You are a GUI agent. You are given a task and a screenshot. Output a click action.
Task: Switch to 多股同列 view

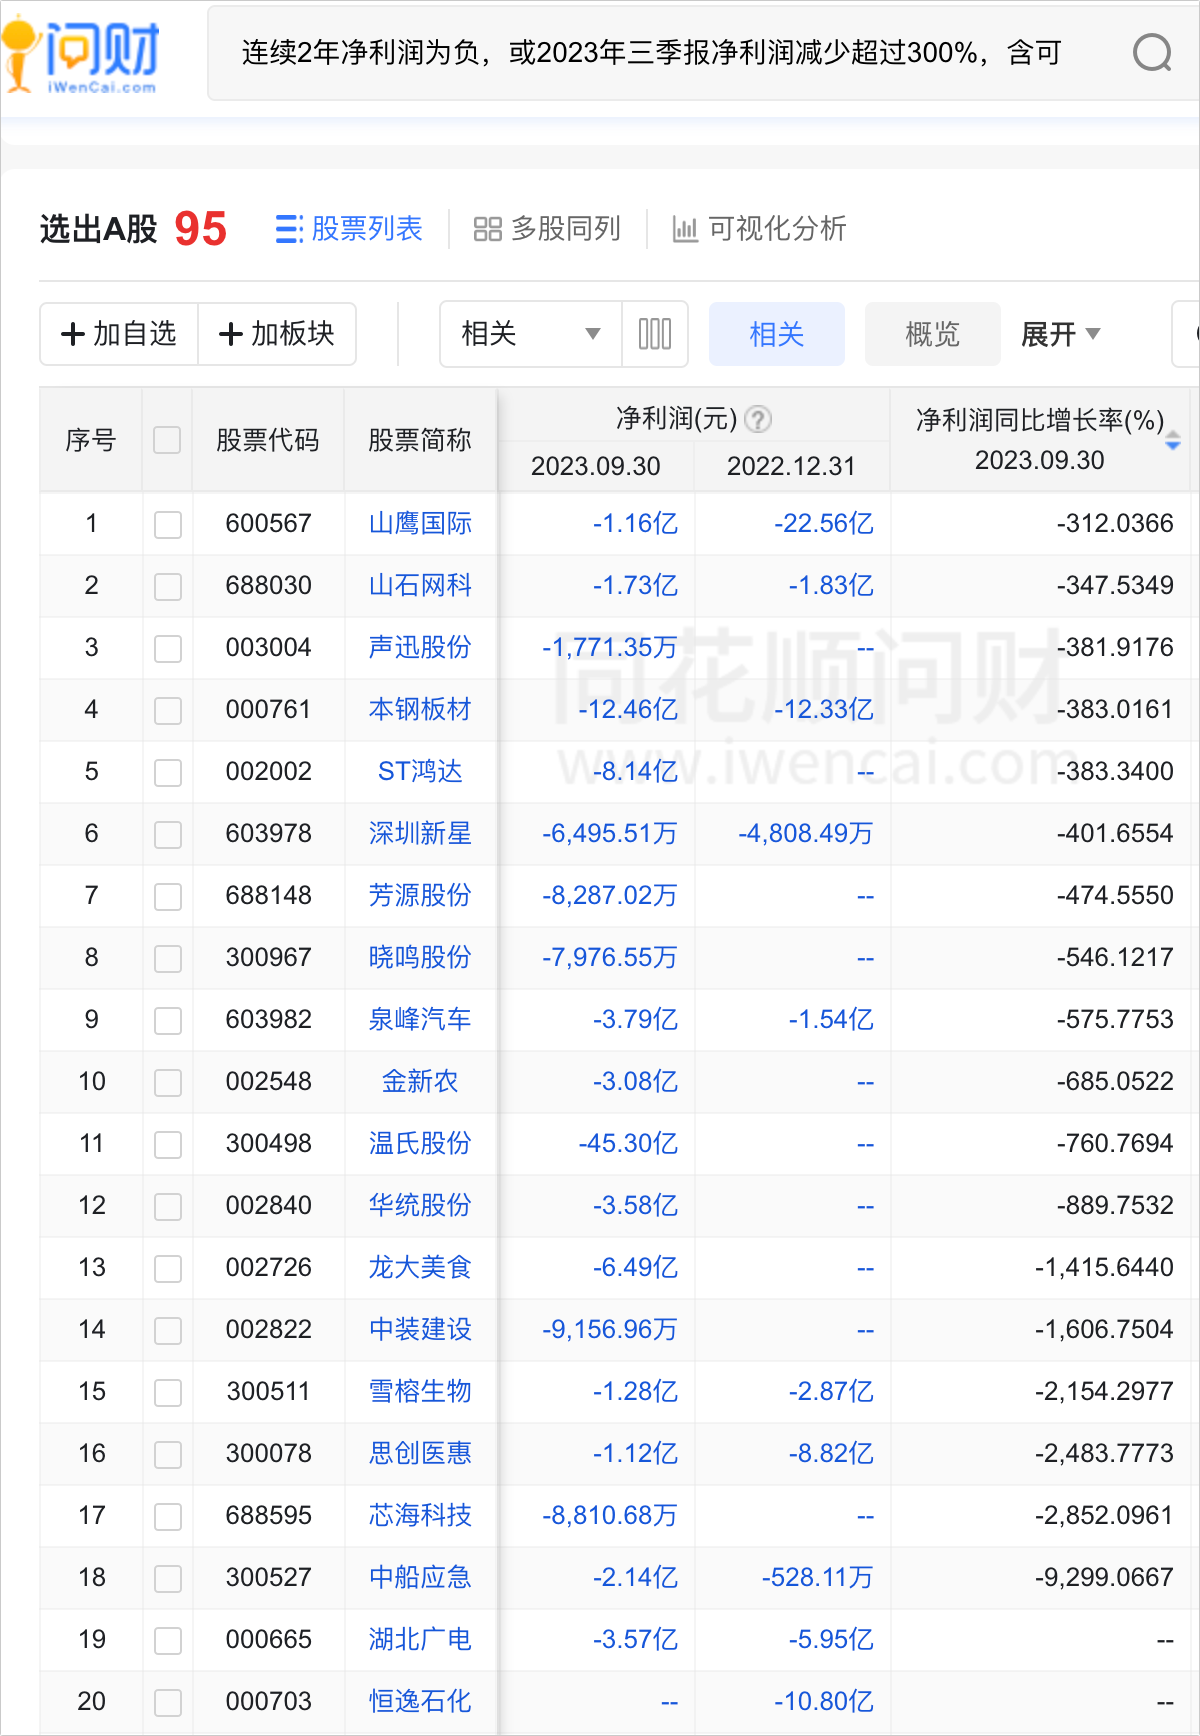[x=547, y=229]
